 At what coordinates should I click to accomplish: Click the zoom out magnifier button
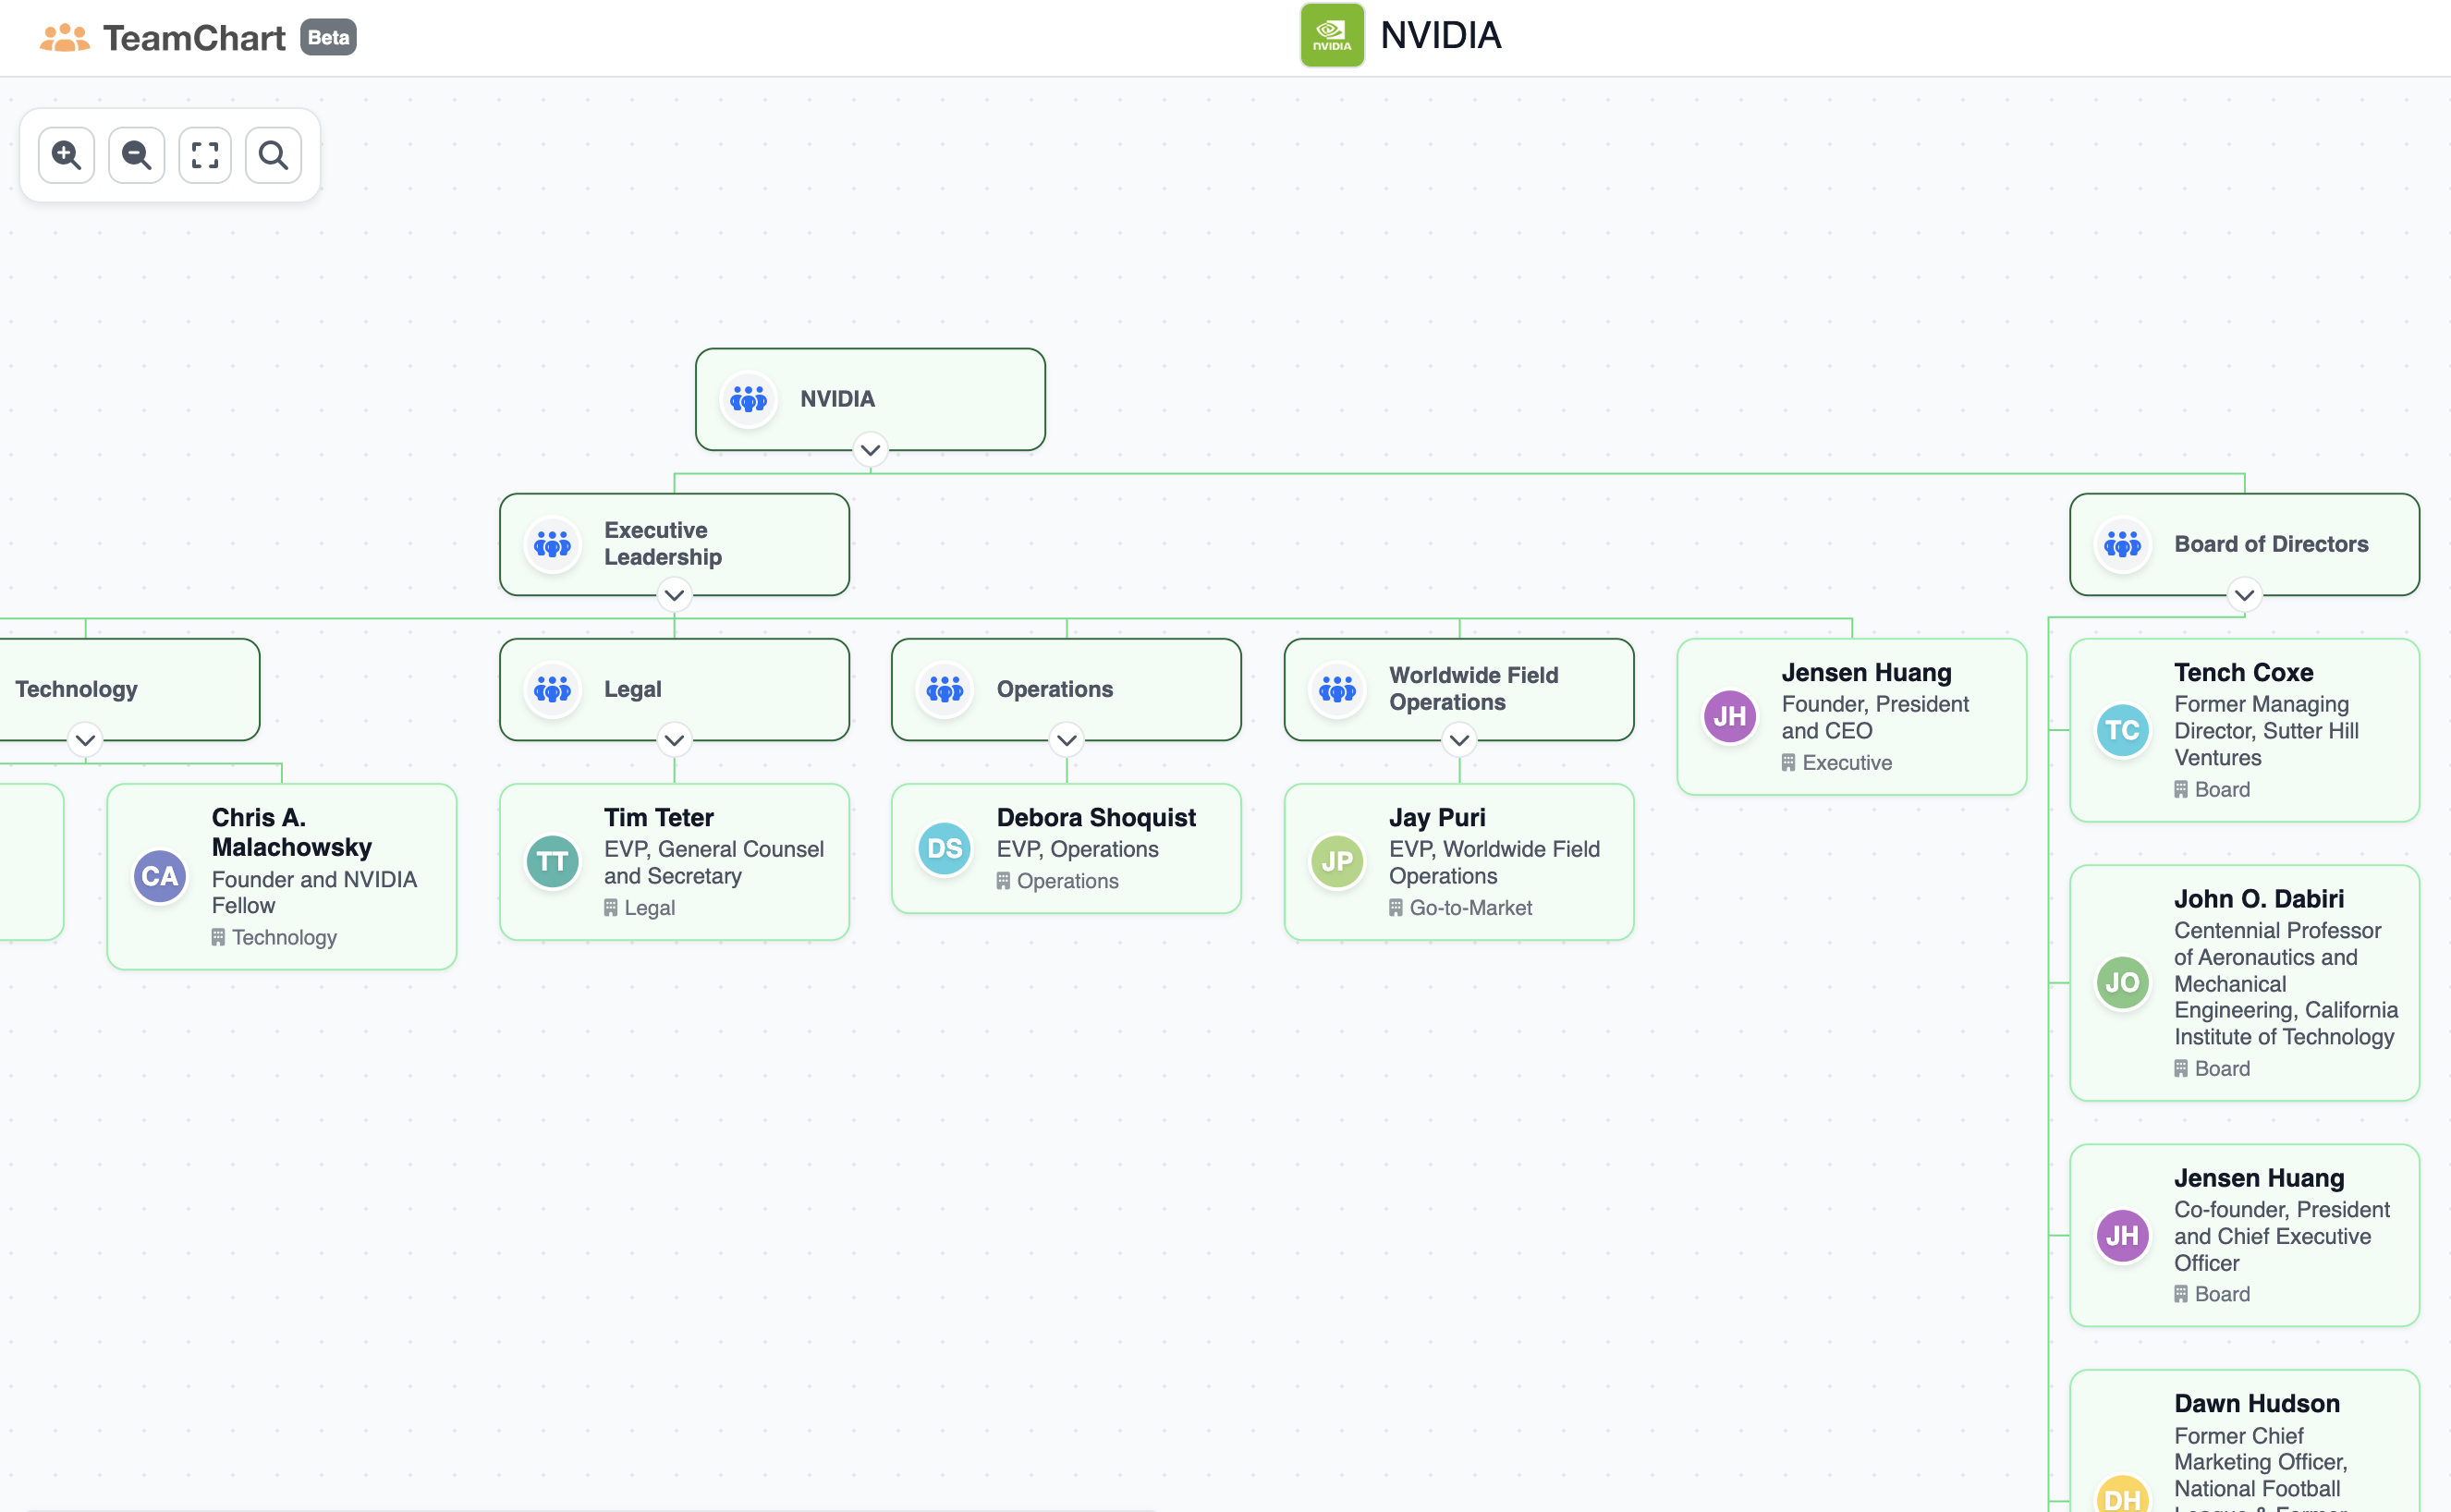(136, 155)
